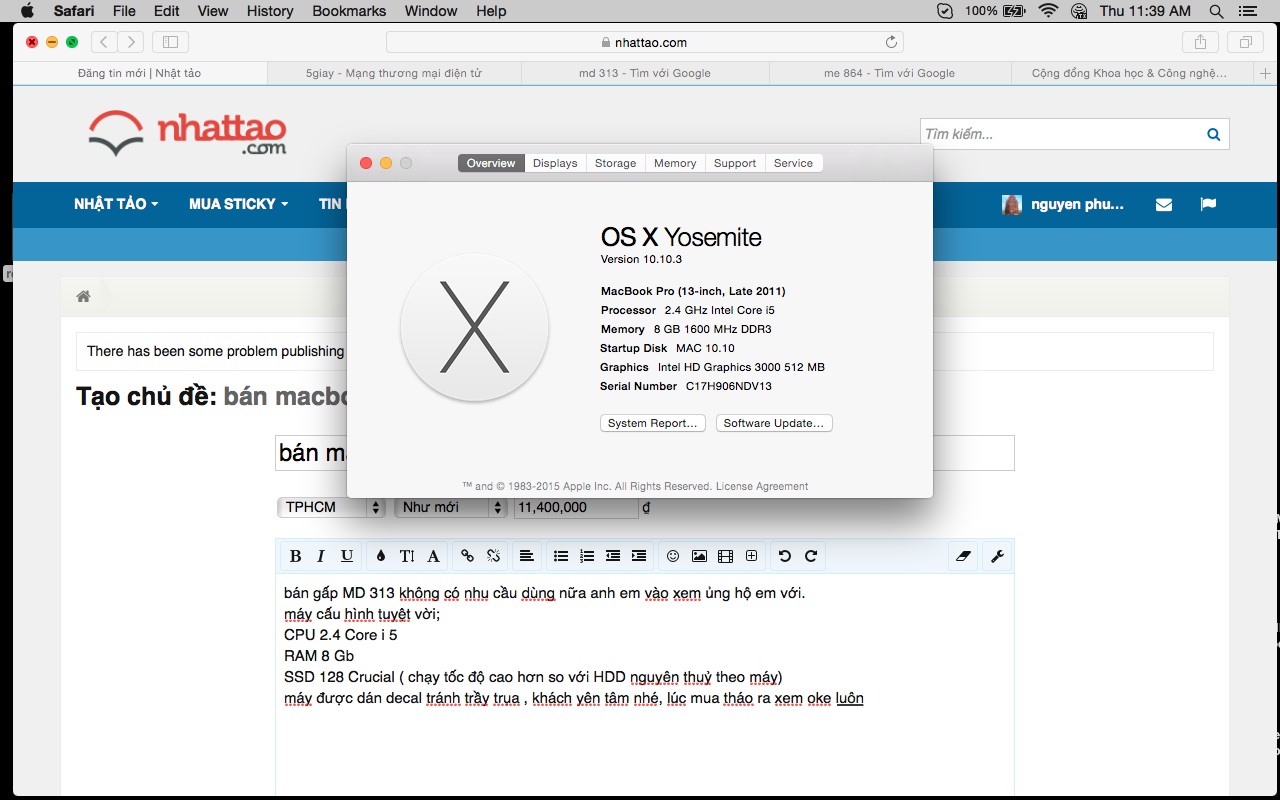Screen dimensions: 1280x800
Task: Remove formatting with the eraser icon
Action: [x=963, y=556]
